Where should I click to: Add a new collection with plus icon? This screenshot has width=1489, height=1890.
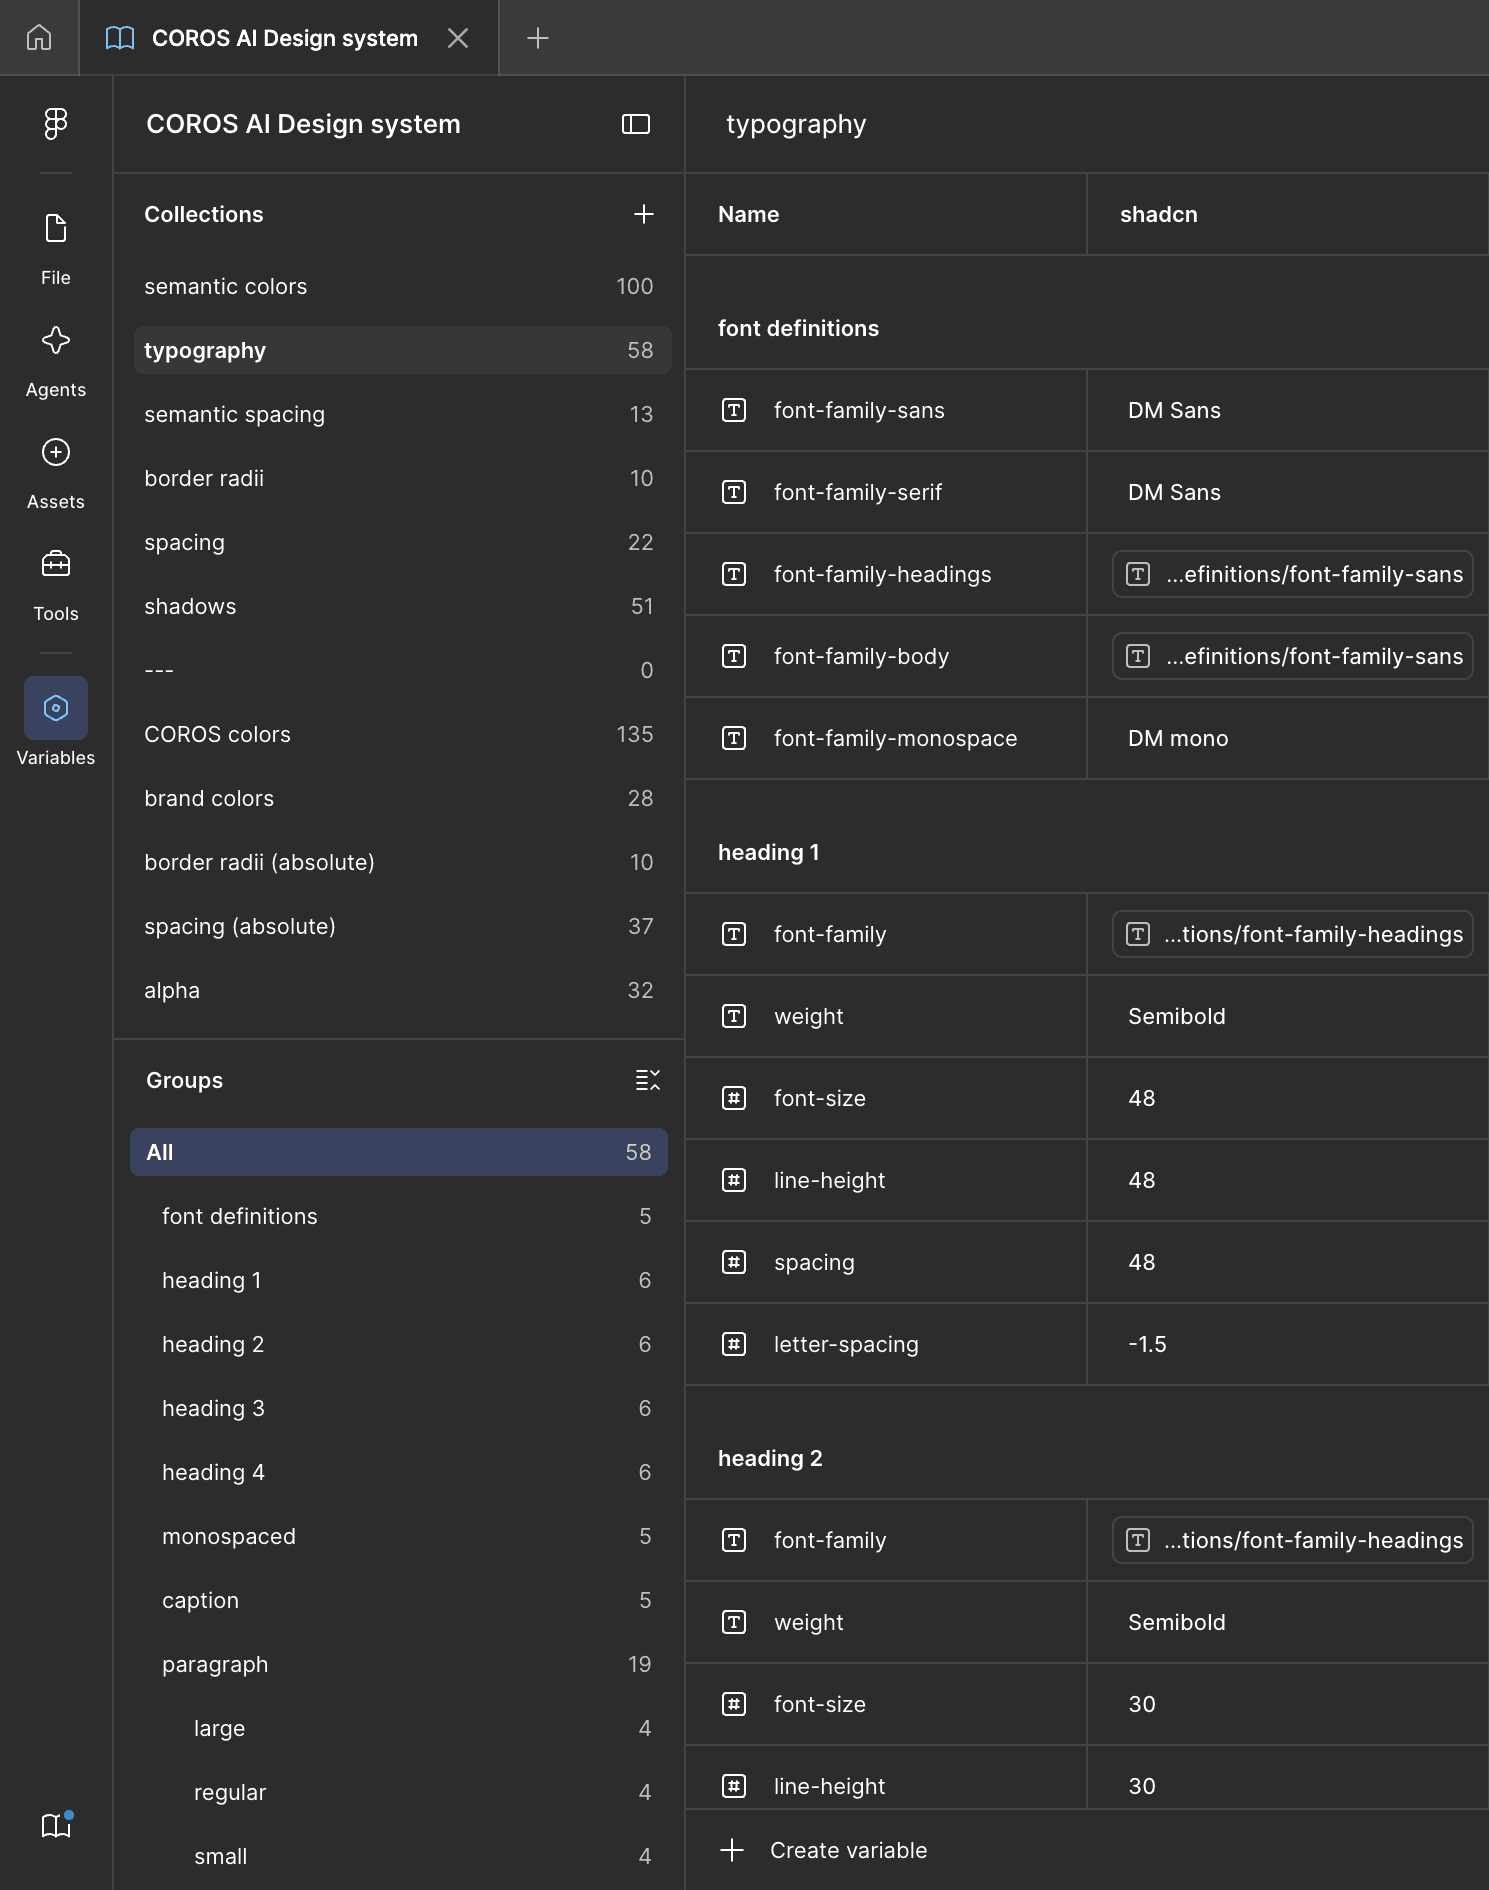(644, 214)
